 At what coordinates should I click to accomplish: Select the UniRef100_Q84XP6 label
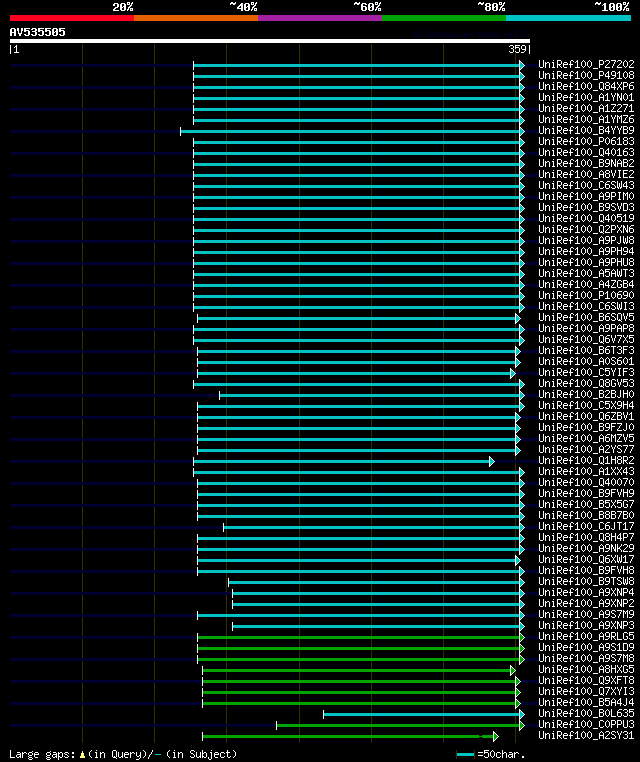pos(586,86)
